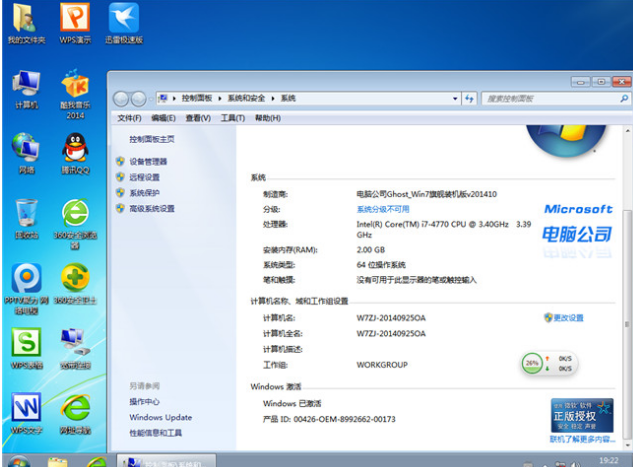
Task: Click the 正版授权 genuine badge image
Action: tap(582, 415)
